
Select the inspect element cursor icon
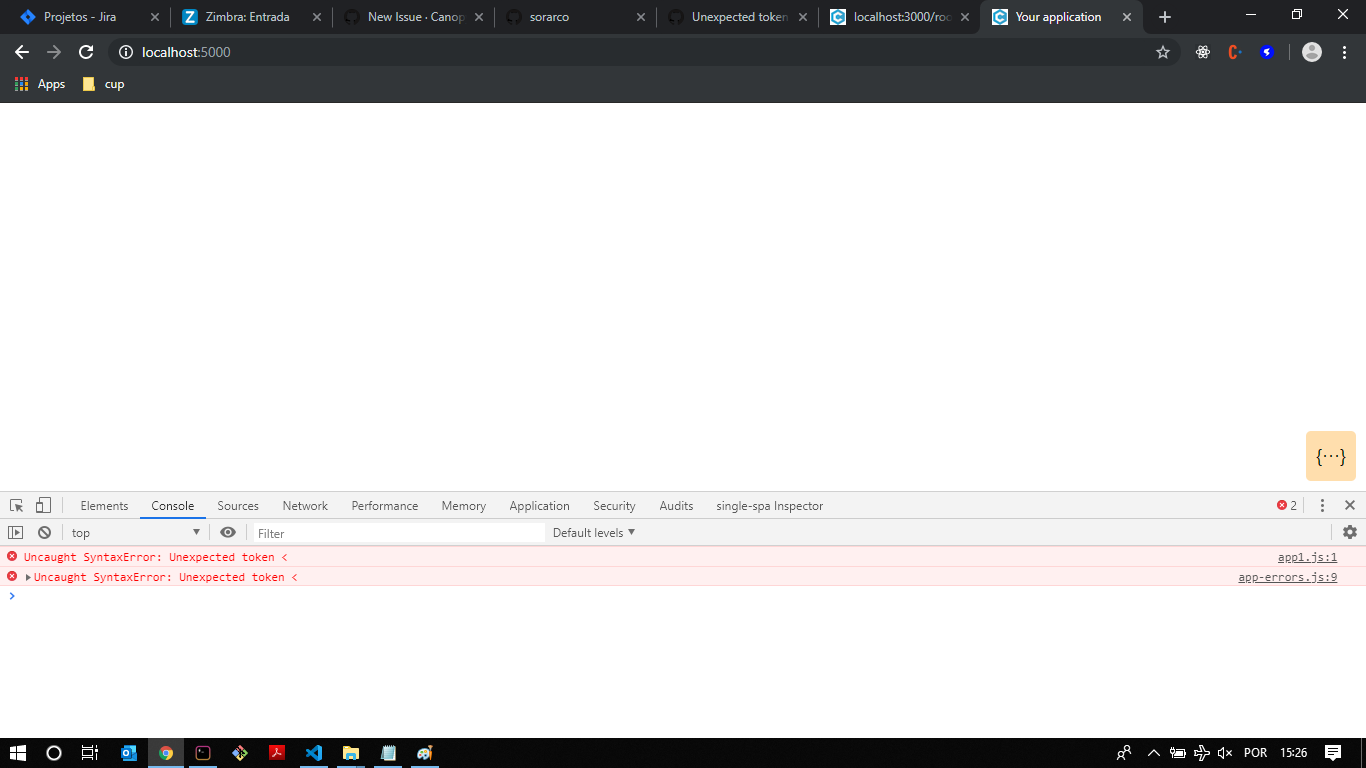click(15, 505)
